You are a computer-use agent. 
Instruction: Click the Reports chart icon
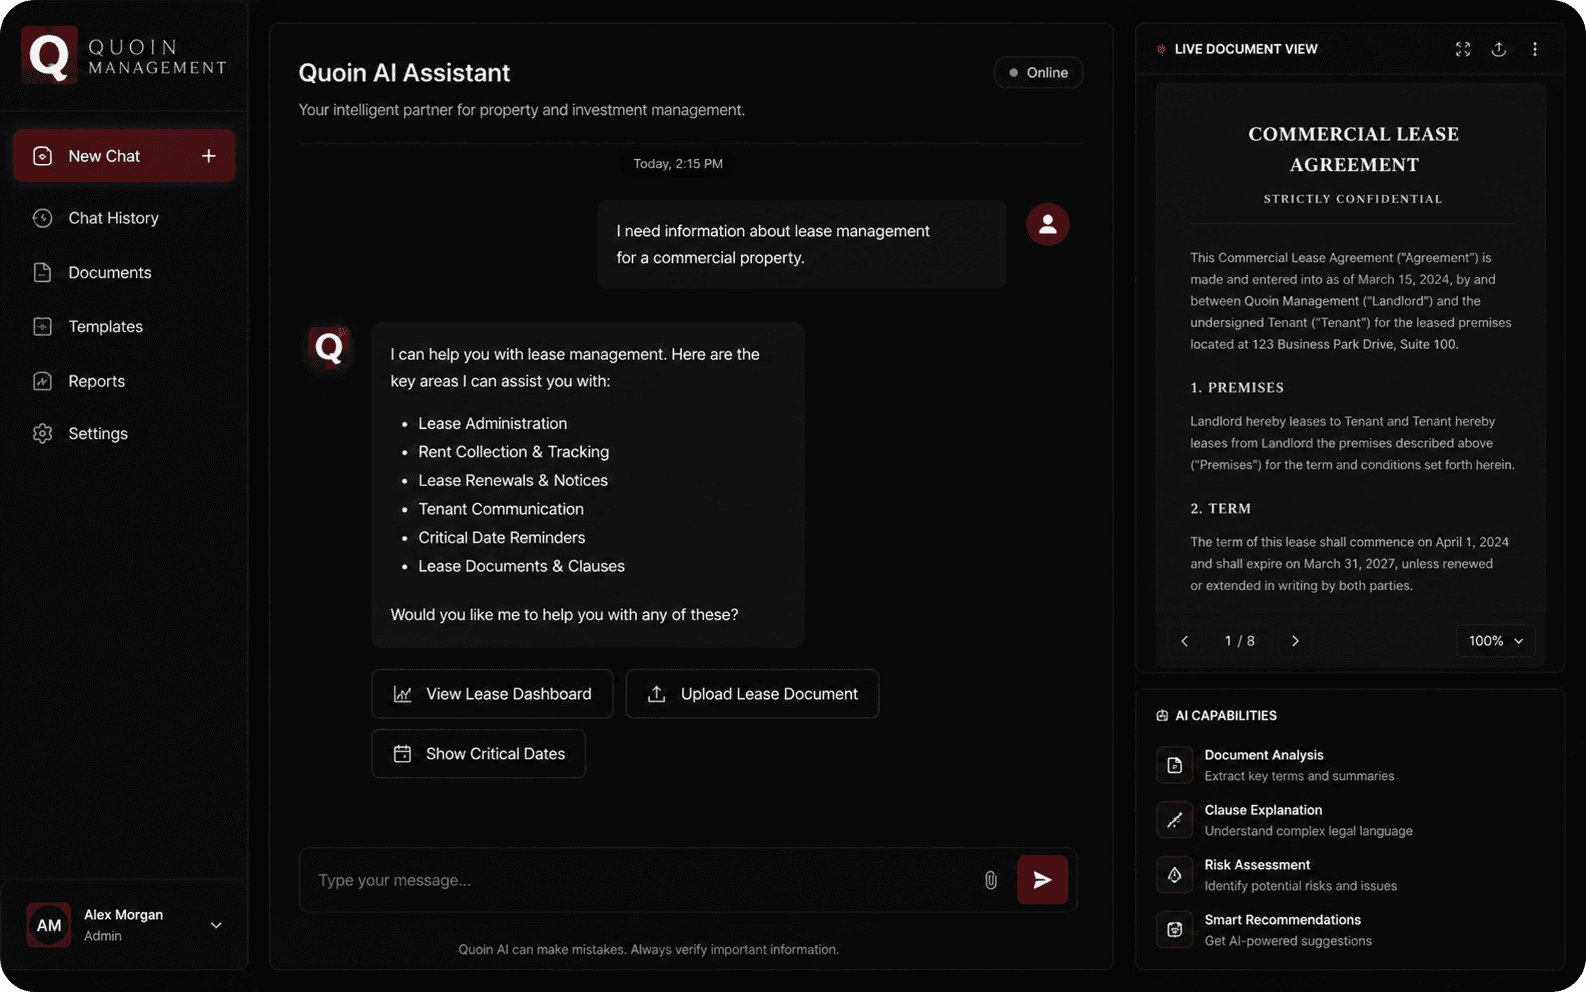(42, 381)
